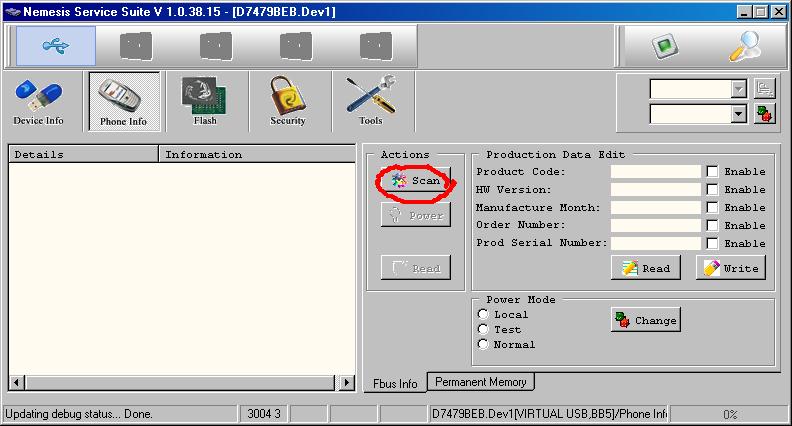Click 'Updating debug status... Done.' status text
This screenshot has height=426, width=792.
[79, 414]
